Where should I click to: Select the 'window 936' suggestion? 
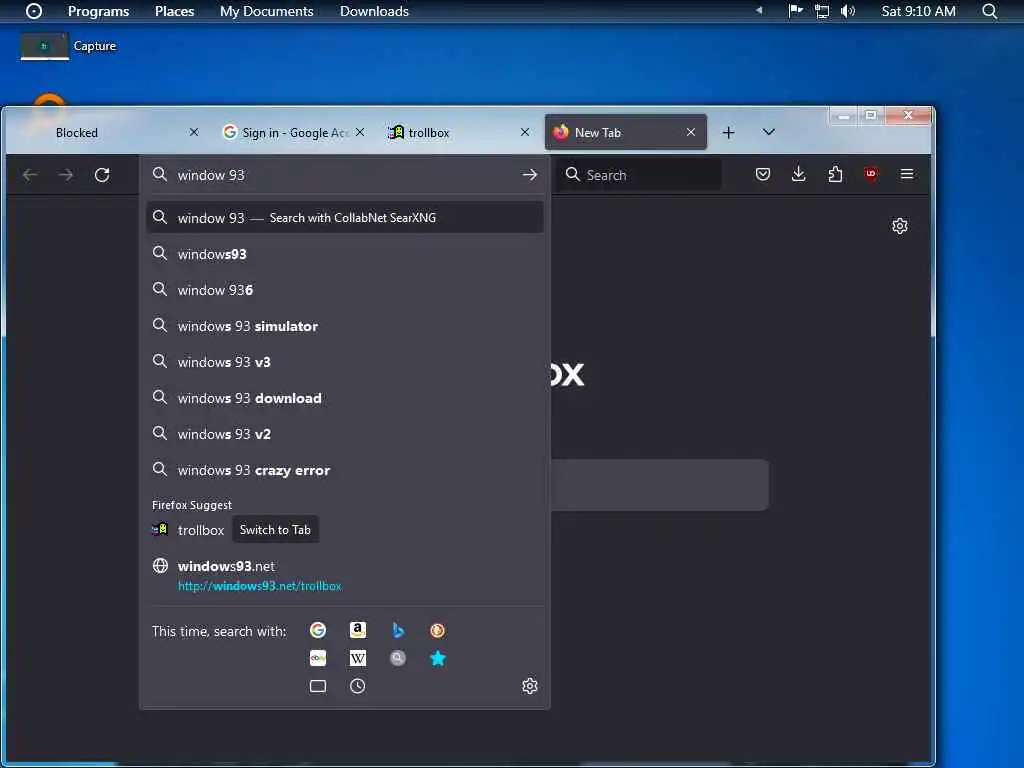(x=345, y=290)
